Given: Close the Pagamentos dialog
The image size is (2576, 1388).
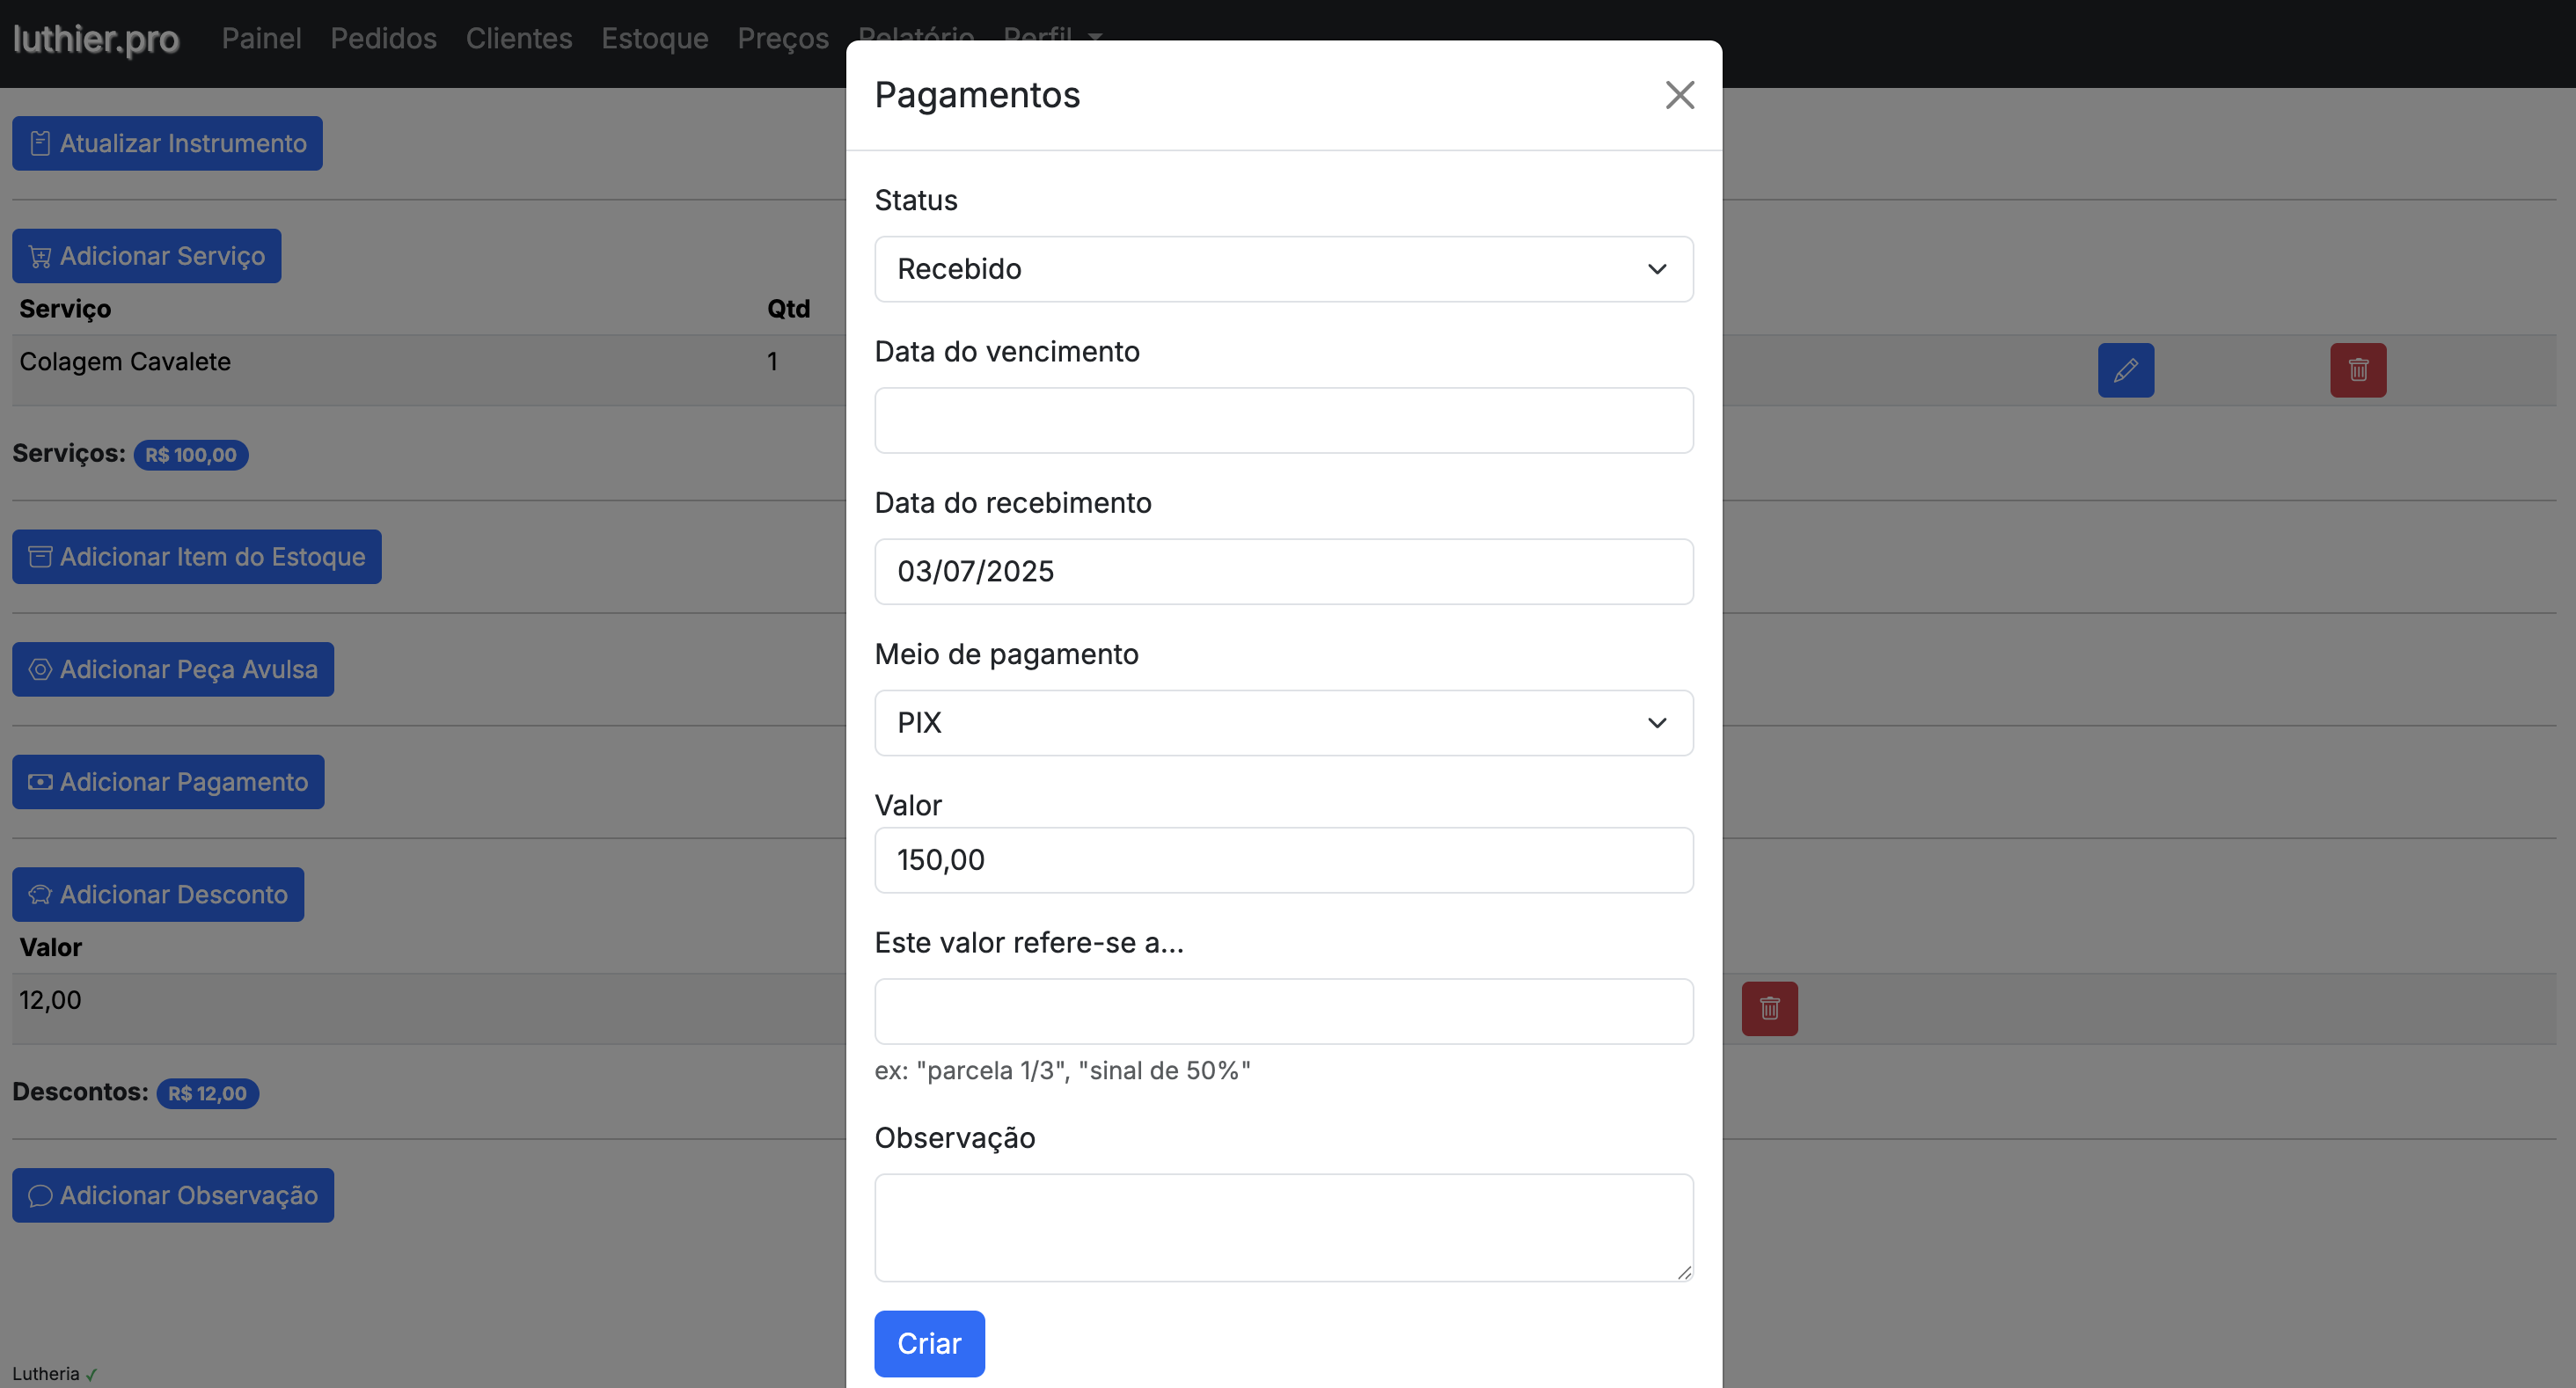Looking at the screenshot, I should click(x=1679, y=95).
